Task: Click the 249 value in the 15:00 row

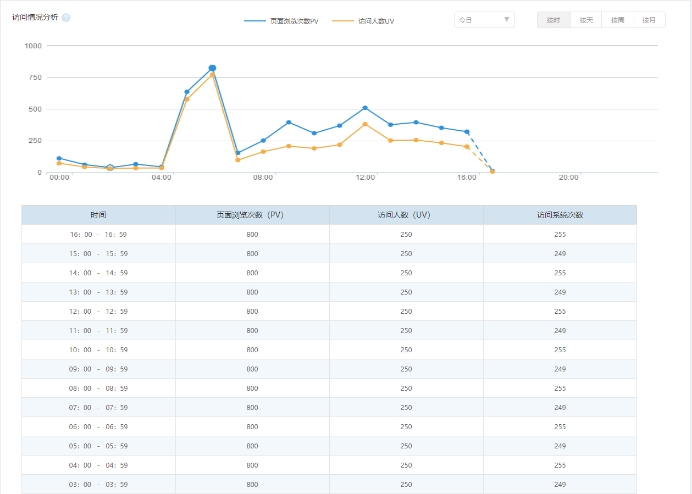Action: (560, 253)
